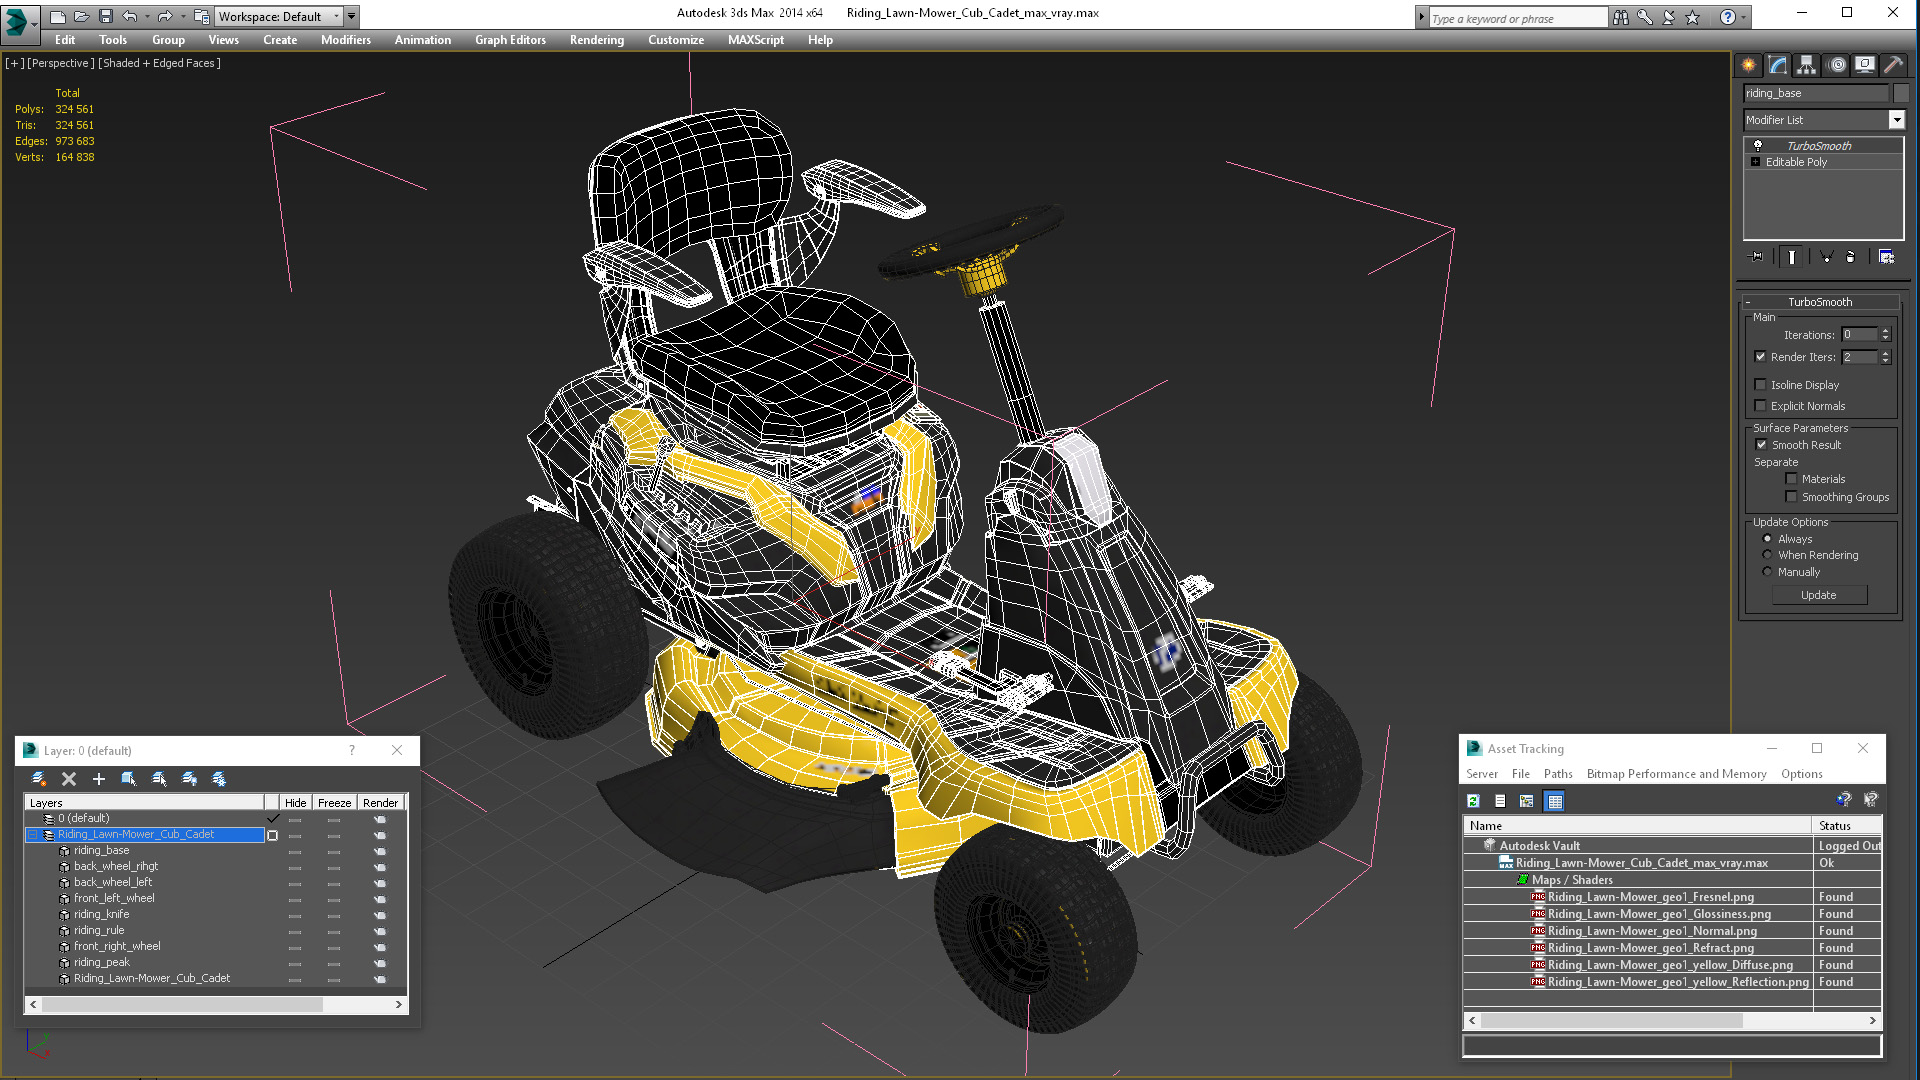Select Always update option

point(1767,539)
